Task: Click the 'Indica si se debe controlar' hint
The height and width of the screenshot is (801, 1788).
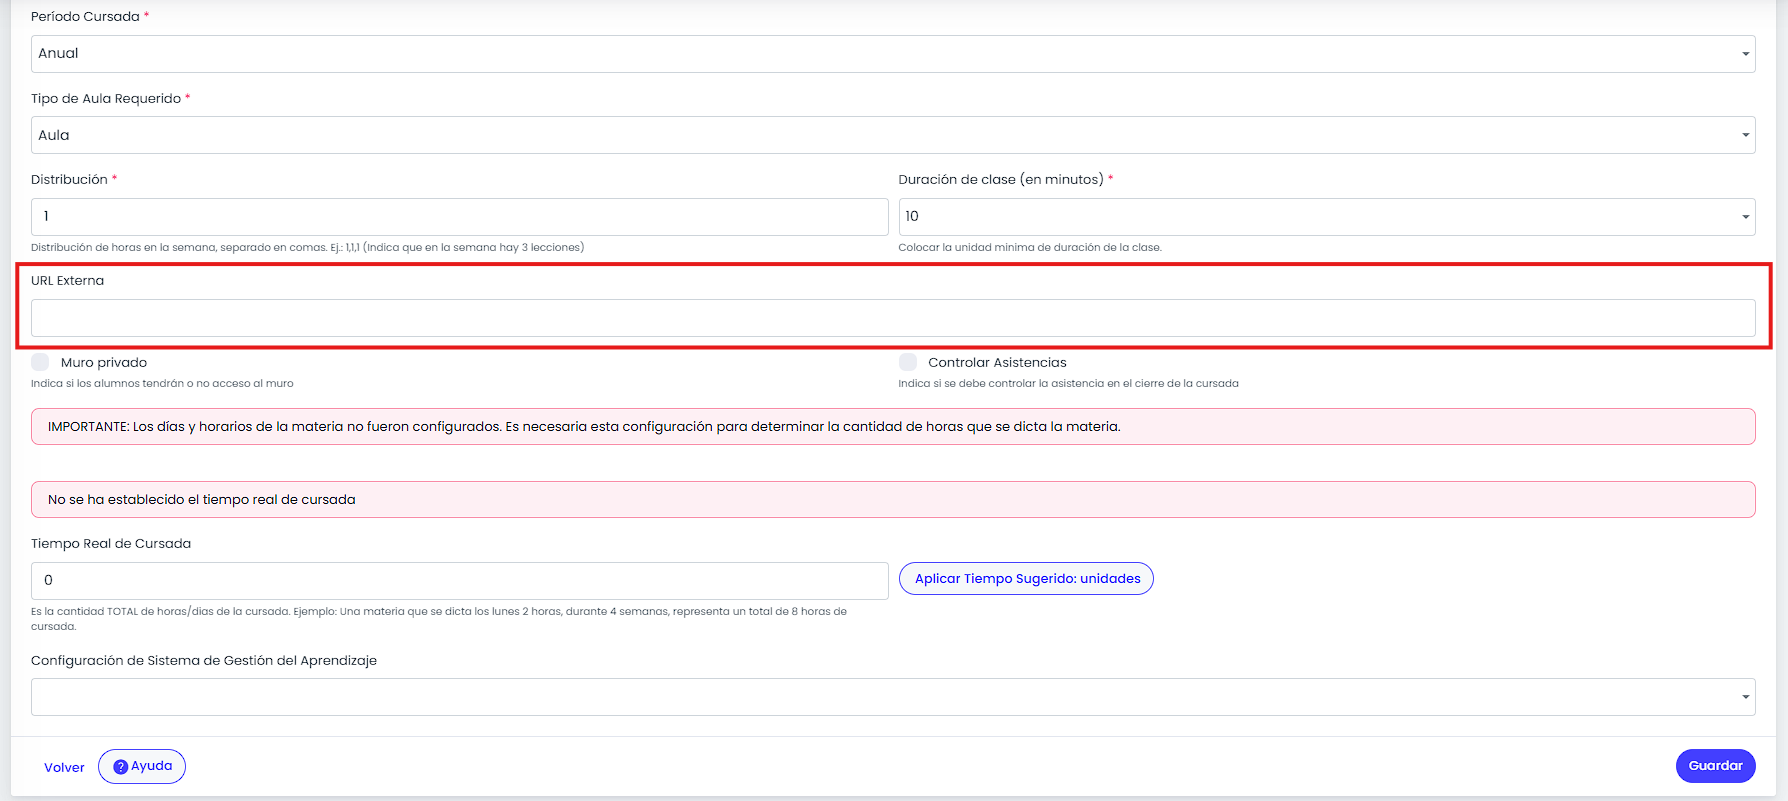Action: (1068, 383)
